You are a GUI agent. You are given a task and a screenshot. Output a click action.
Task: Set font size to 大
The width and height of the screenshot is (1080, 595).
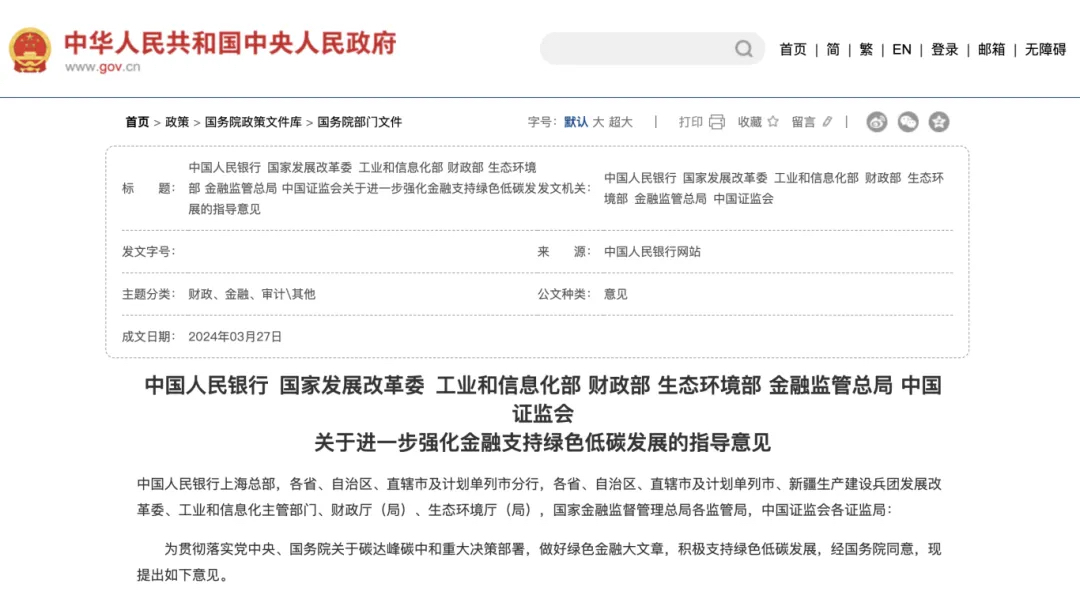598,122
